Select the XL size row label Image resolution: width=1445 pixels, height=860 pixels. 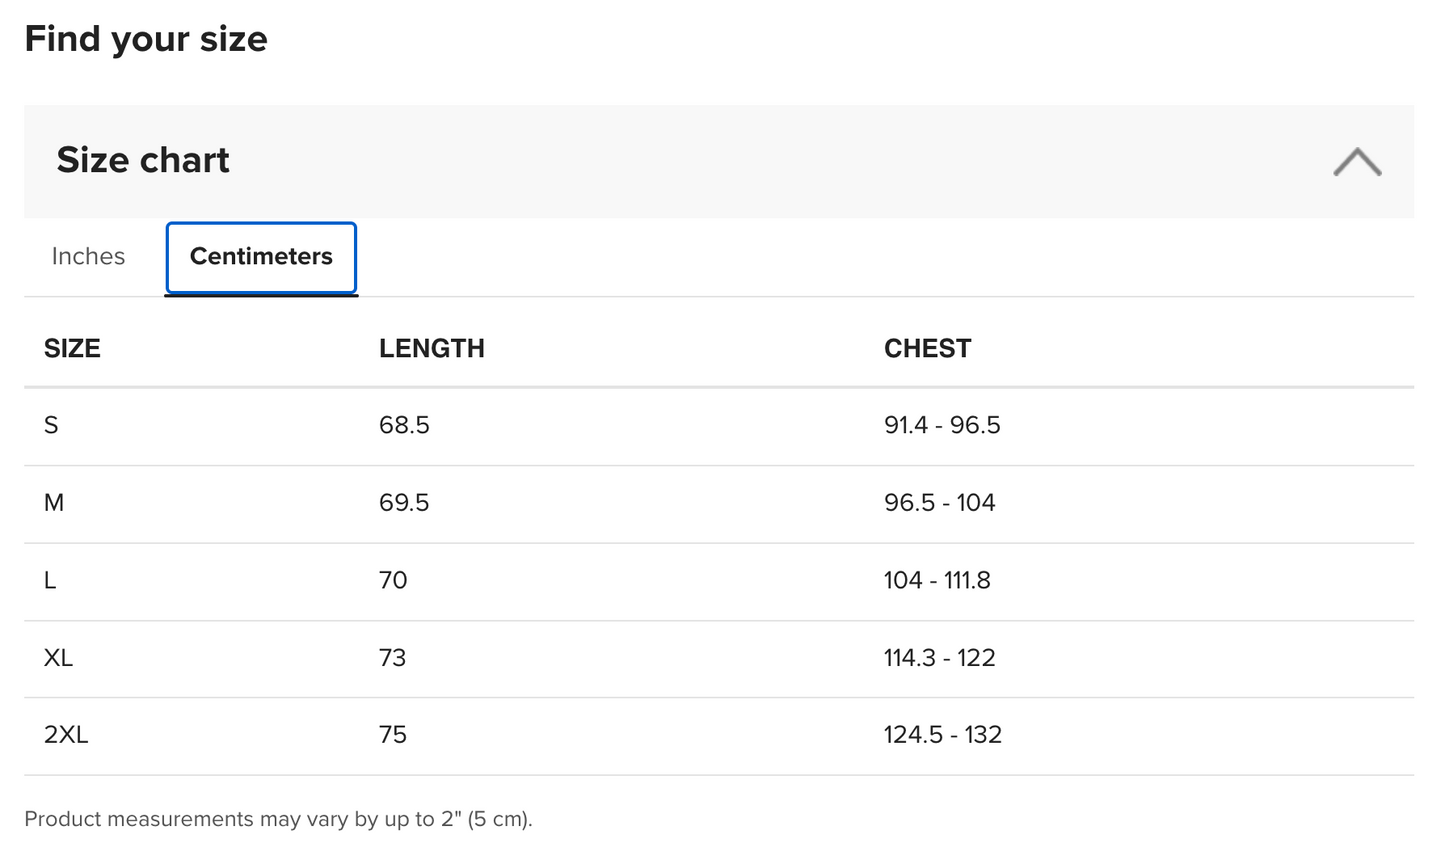point(58,658)
